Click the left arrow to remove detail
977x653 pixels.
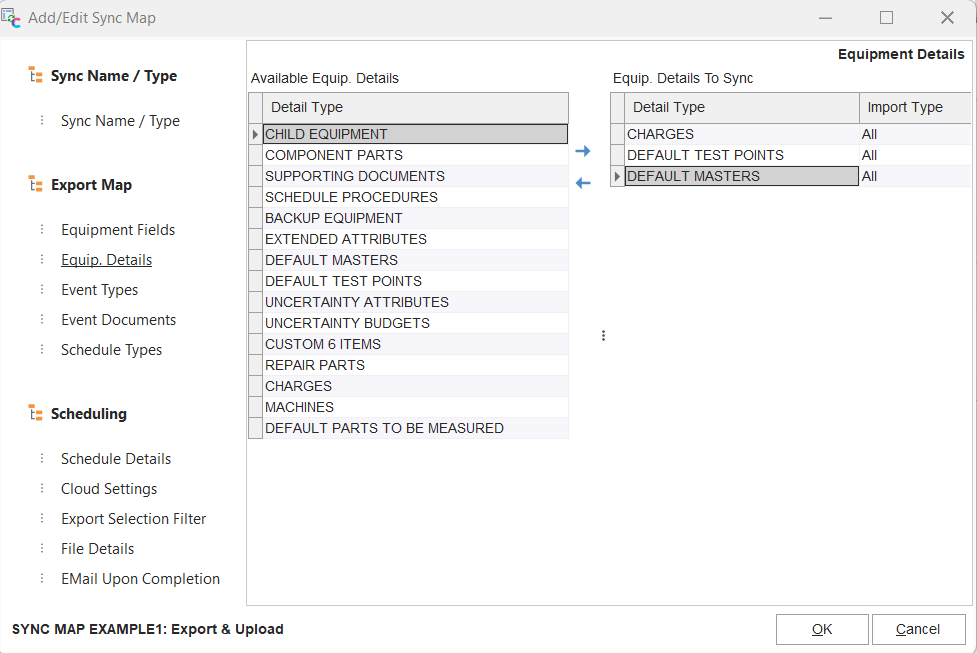click(x=583, y=182)
